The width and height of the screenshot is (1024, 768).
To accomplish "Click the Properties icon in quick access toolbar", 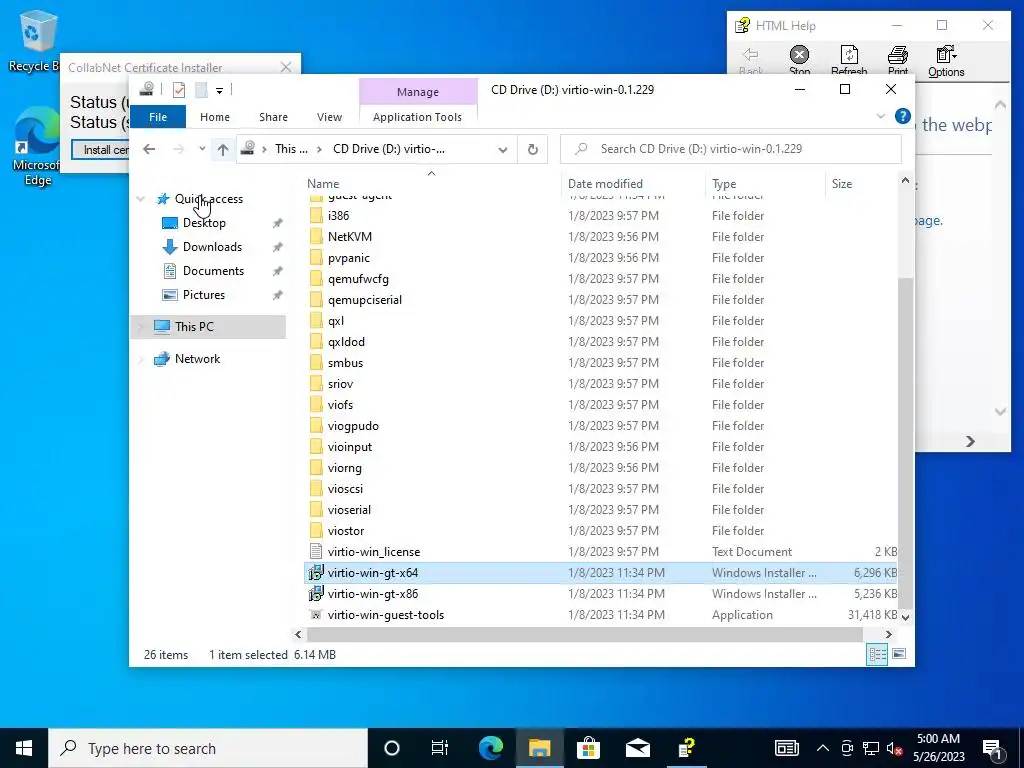I will [x=178, y=90].
